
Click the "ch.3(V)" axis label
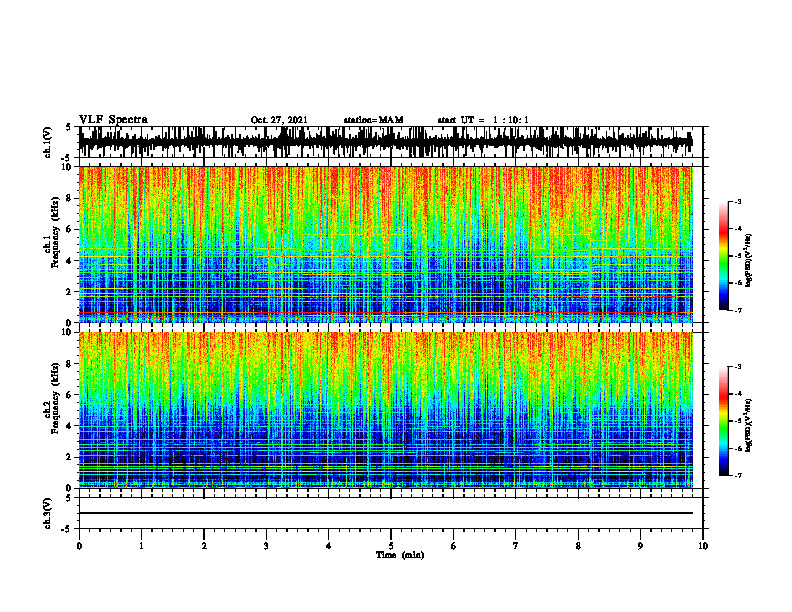(x=48, y=514)
